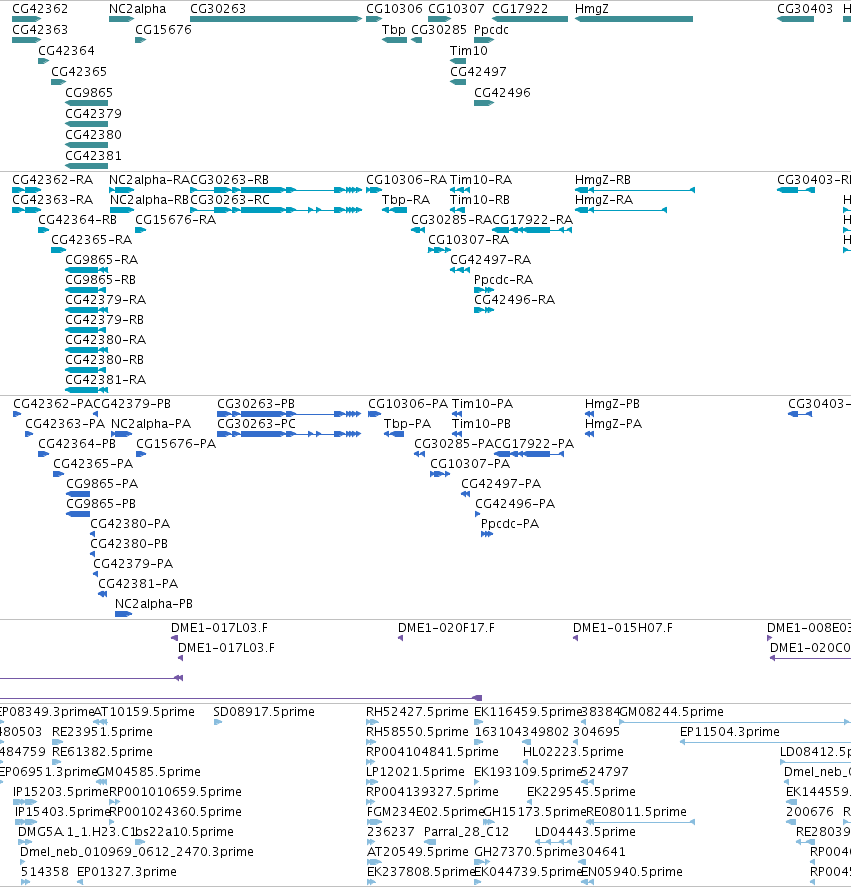Open the Tim10 gene label

(x=469, y=50)
